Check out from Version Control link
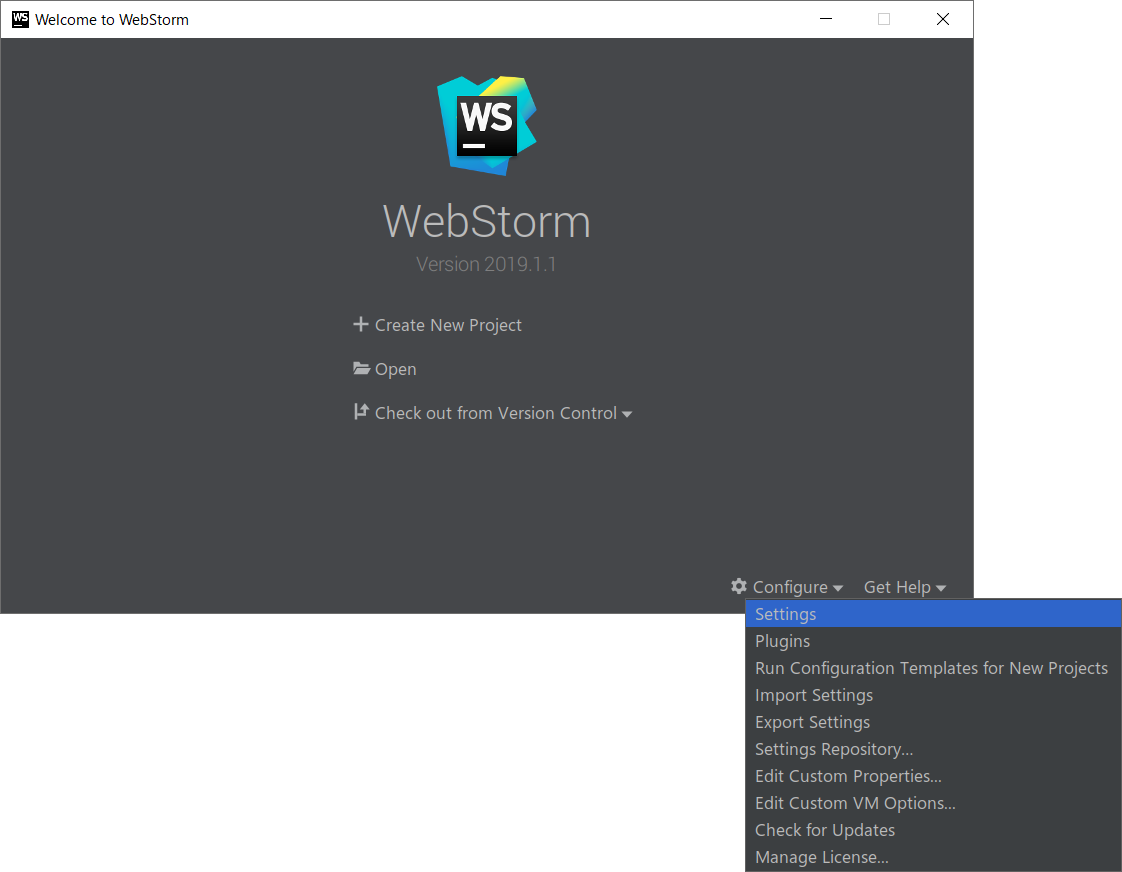The width and height of the screenshot is (1122, 872). pyautogui.click(x=496, y=413)
